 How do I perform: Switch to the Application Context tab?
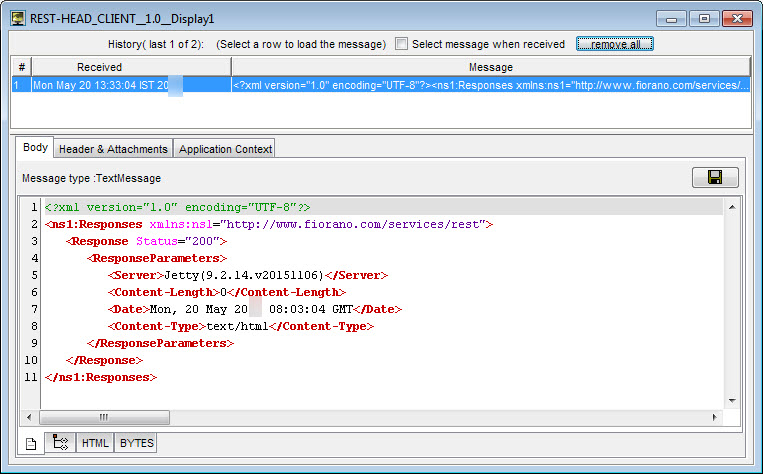(224, 149)
